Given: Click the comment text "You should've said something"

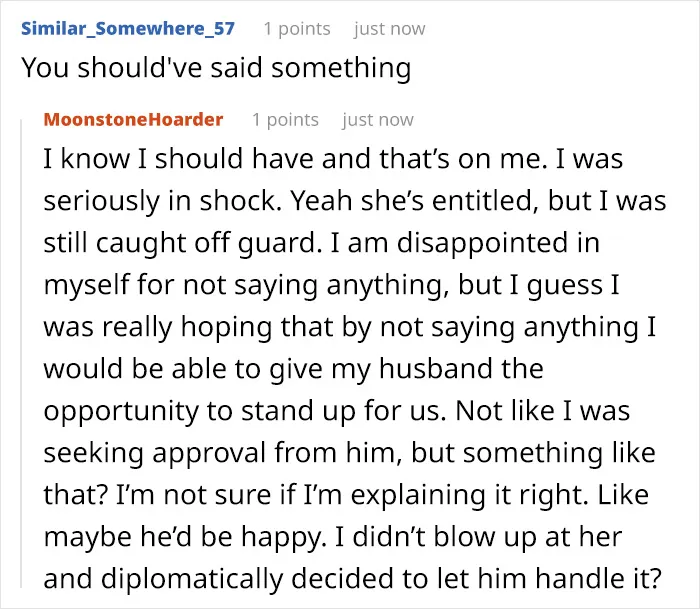Looking at the screenshot, I should point(216,68).
